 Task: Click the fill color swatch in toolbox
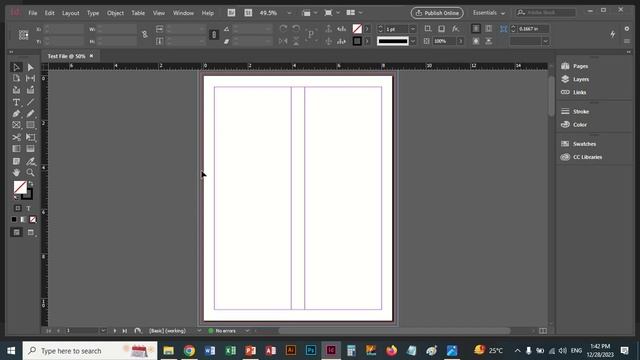pyautogui.click(x=20, y=187)
